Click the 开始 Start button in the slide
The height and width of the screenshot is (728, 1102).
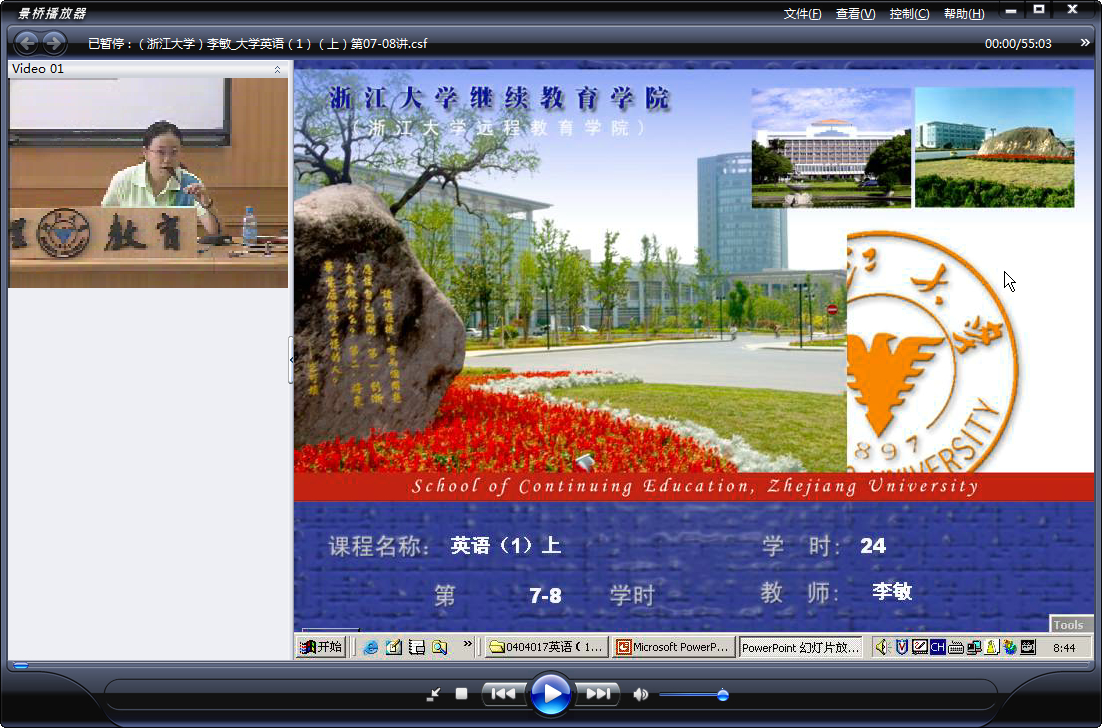pos(320,647)
